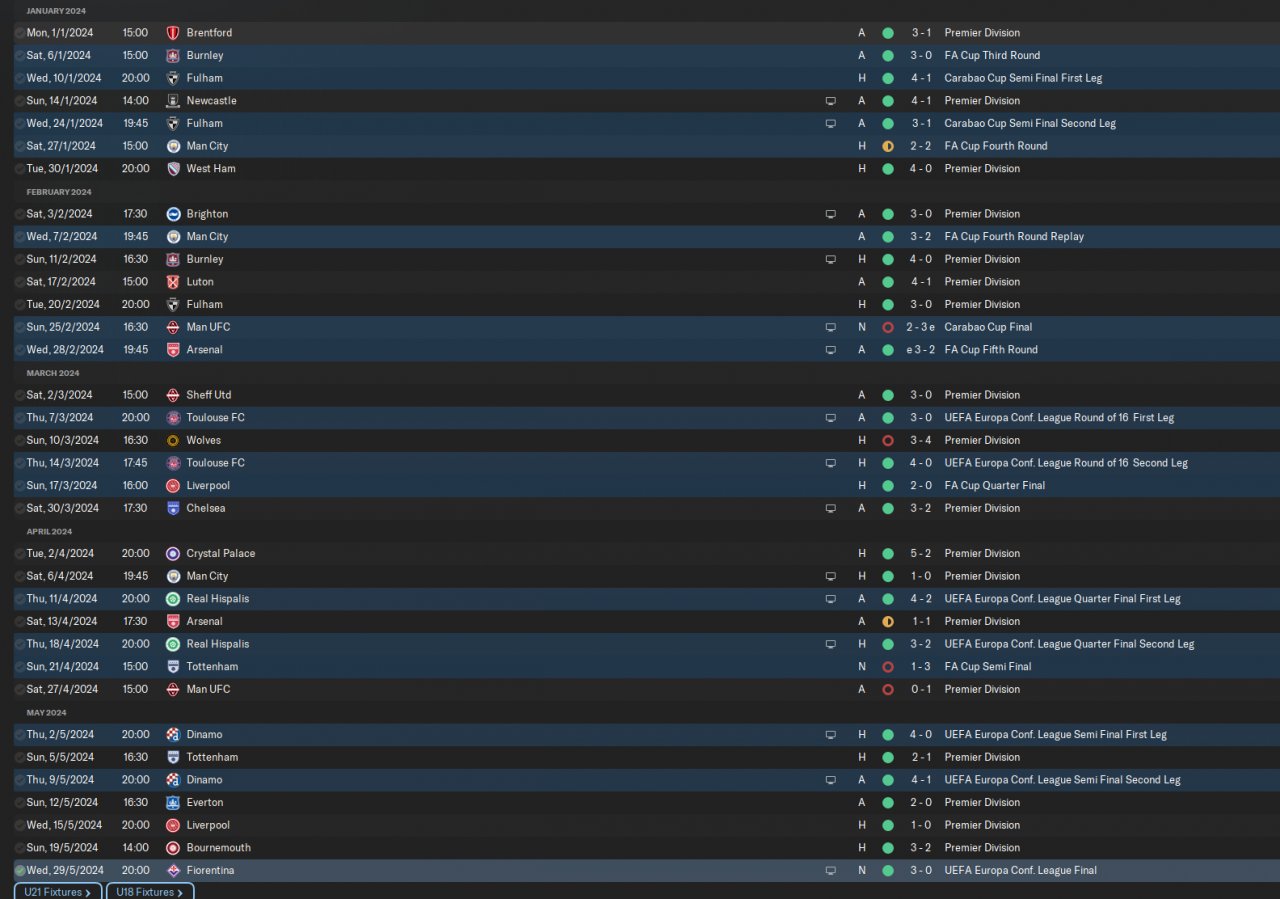
Task: Click the green win indicator on the Brentford row
Action: pos(888,33)
